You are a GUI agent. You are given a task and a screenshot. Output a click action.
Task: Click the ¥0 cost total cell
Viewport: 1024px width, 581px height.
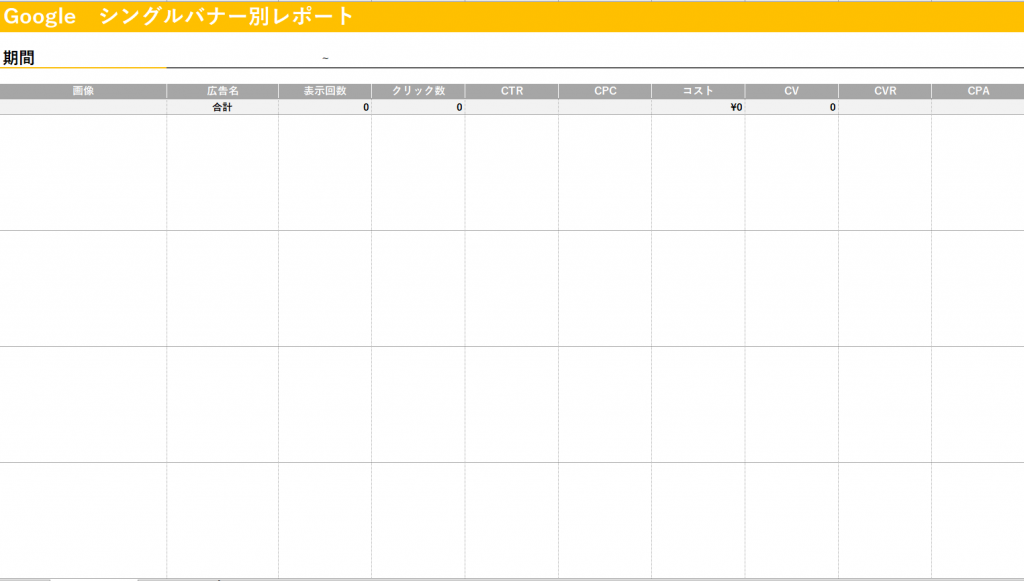(x=698, y=107)
